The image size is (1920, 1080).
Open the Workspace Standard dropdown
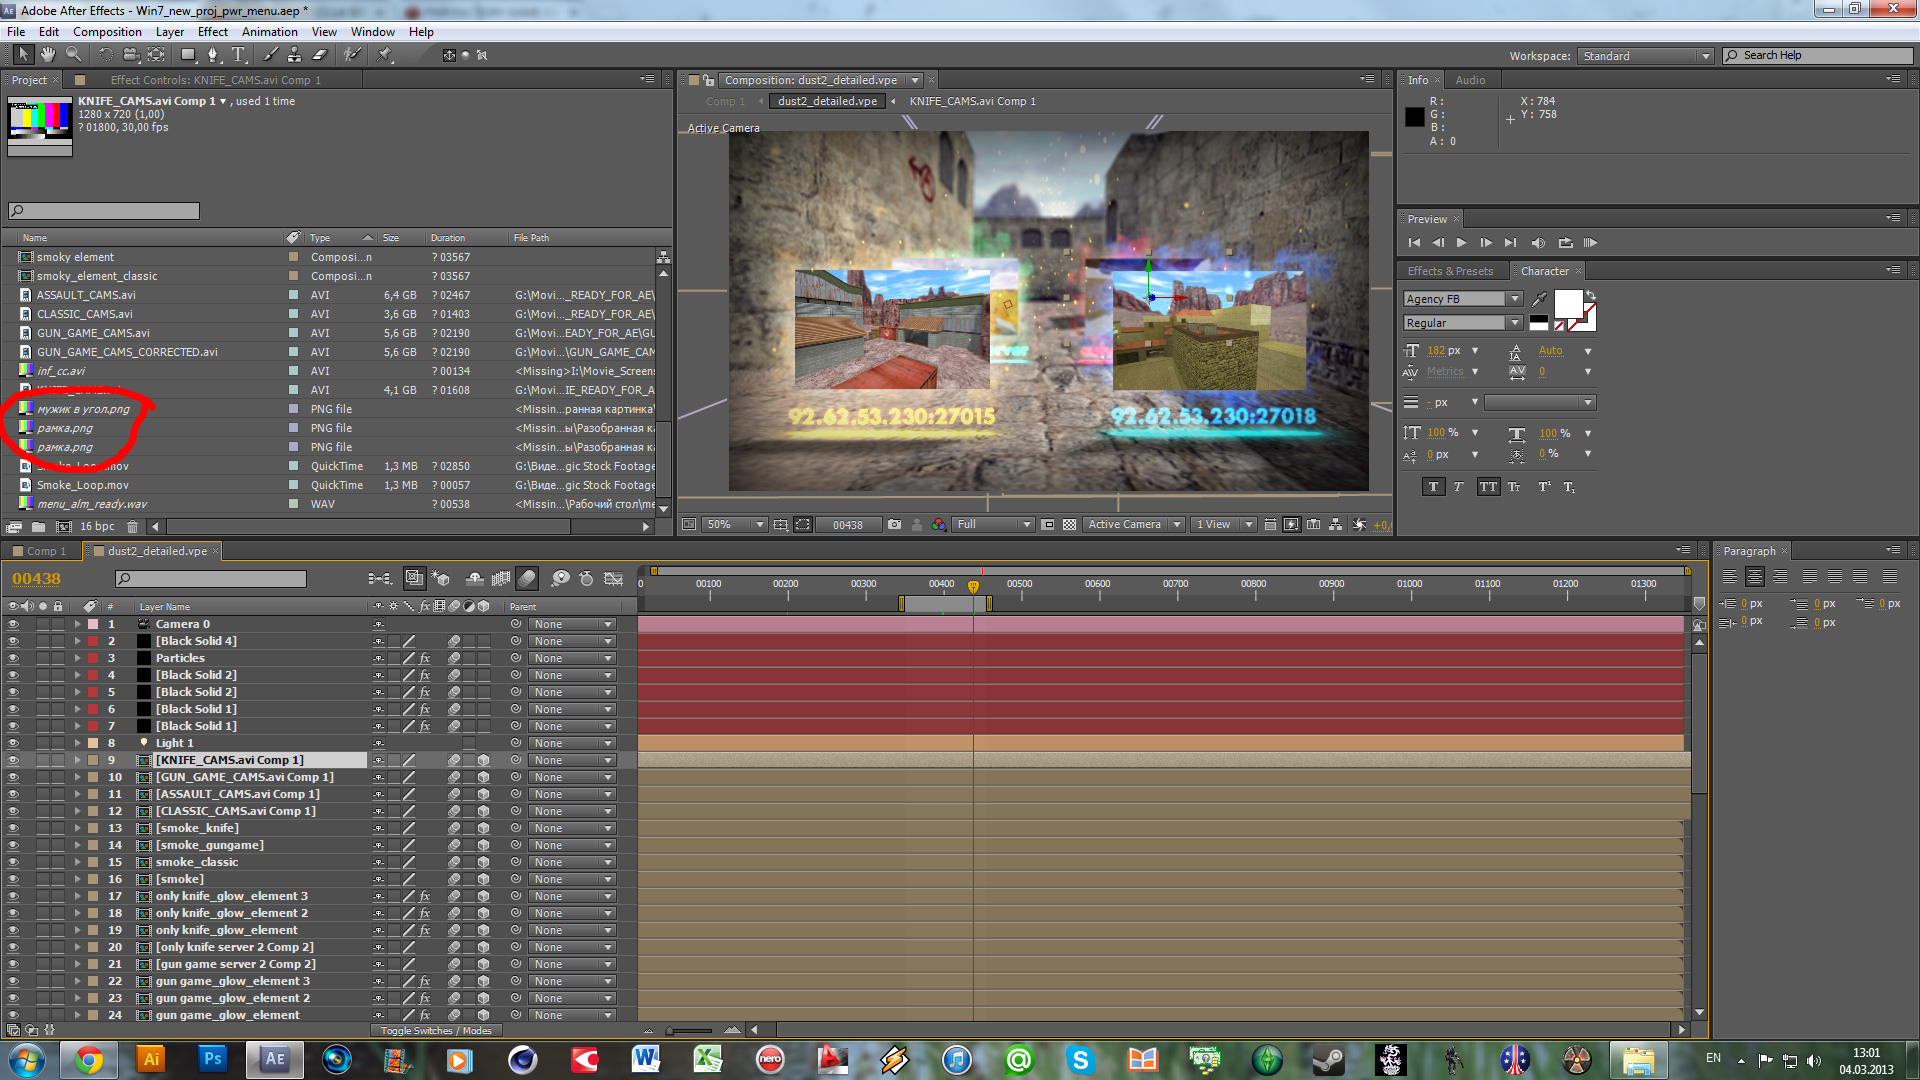(x=1646, y=56)
